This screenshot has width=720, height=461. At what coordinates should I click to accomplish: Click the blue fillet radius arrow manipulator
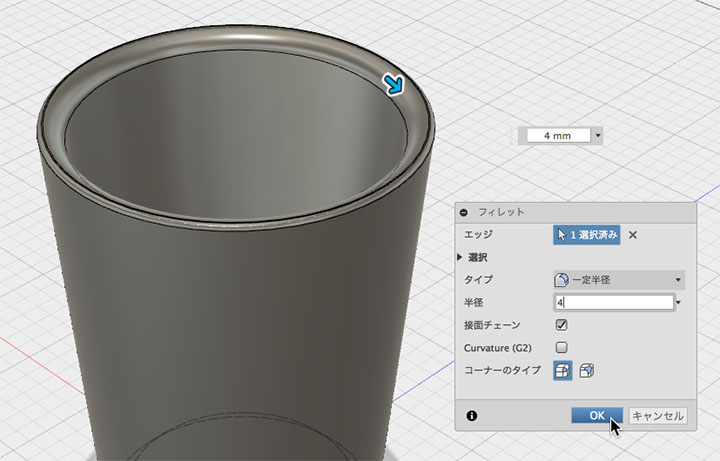pyautogui.click(x=394, y=85)
